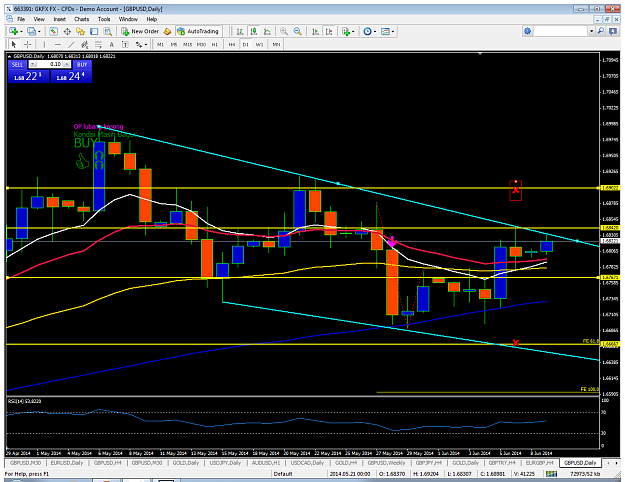
Task: Select the Text Label tool
Action: coord(125,45)
